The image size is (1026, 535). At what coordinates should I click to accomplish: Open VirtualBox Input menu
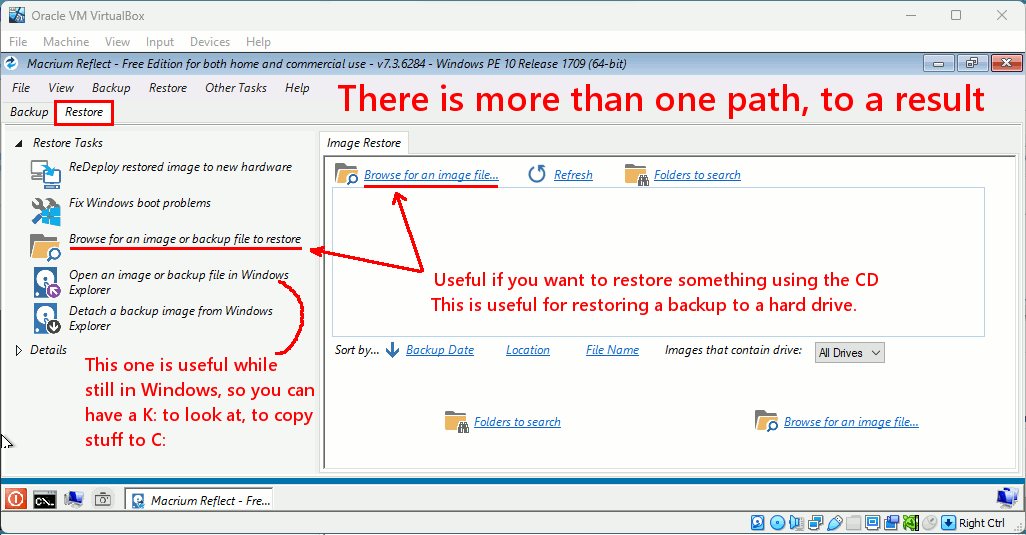160,42
